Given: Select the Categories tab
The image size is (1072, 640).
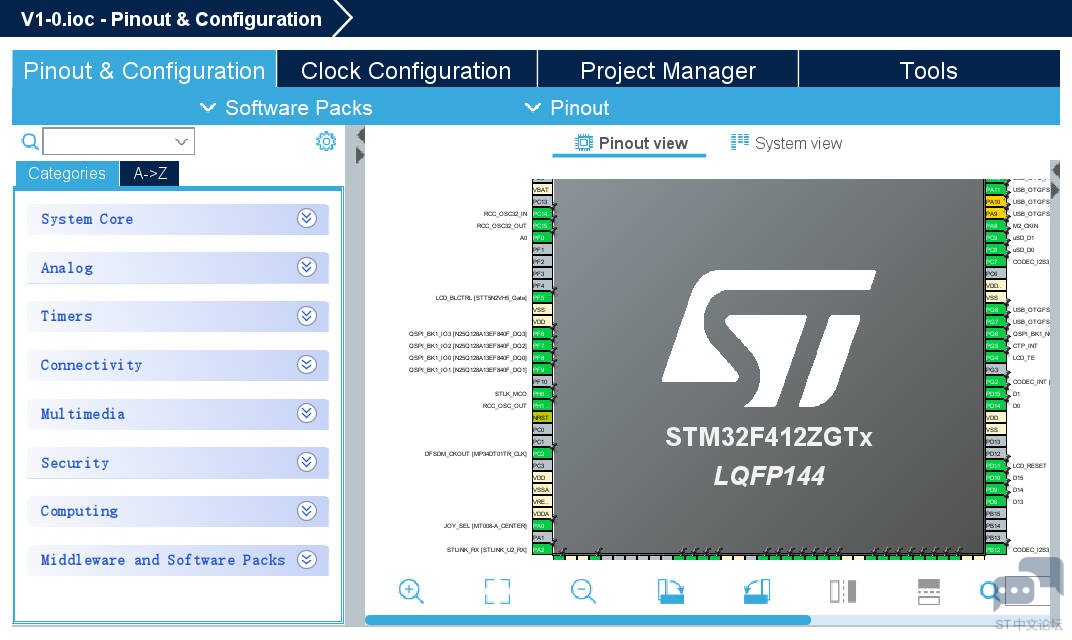Looking at the screenshot, I should (x=67, y=173).
